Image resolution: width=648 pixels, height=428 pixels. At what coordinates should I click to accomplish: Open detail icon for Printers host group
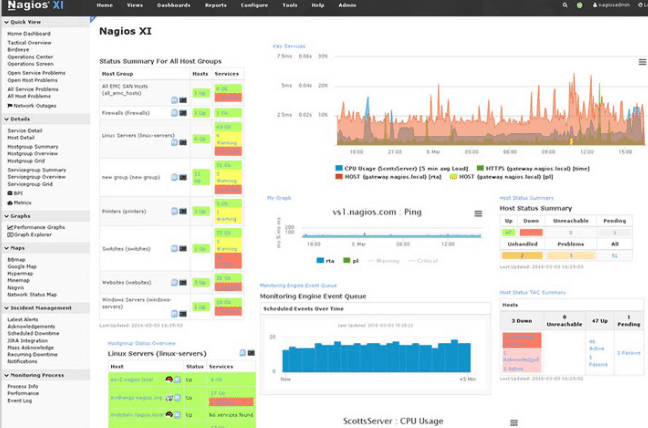pos(174,211)
